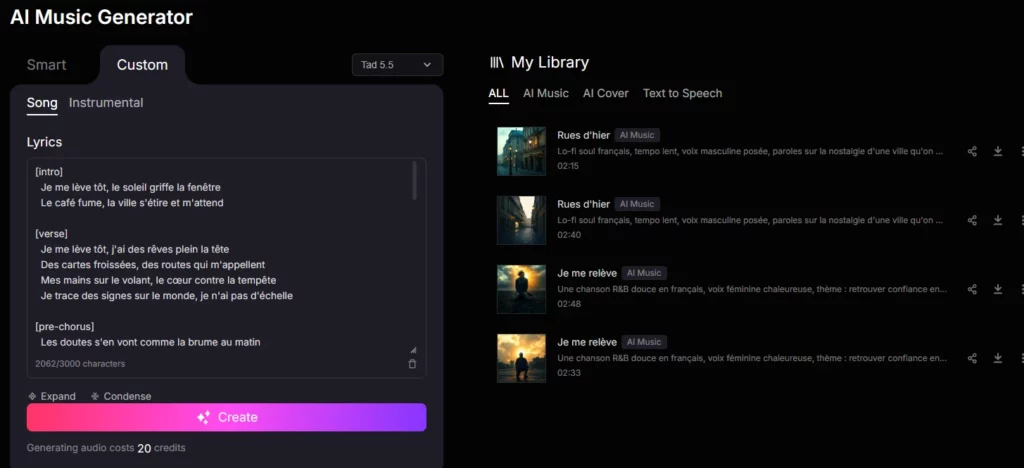Screen dimensions: 1024x468
Task: Click the 2062/3000 characters counter
Action: pyautogui.click(x=80, y=364)
